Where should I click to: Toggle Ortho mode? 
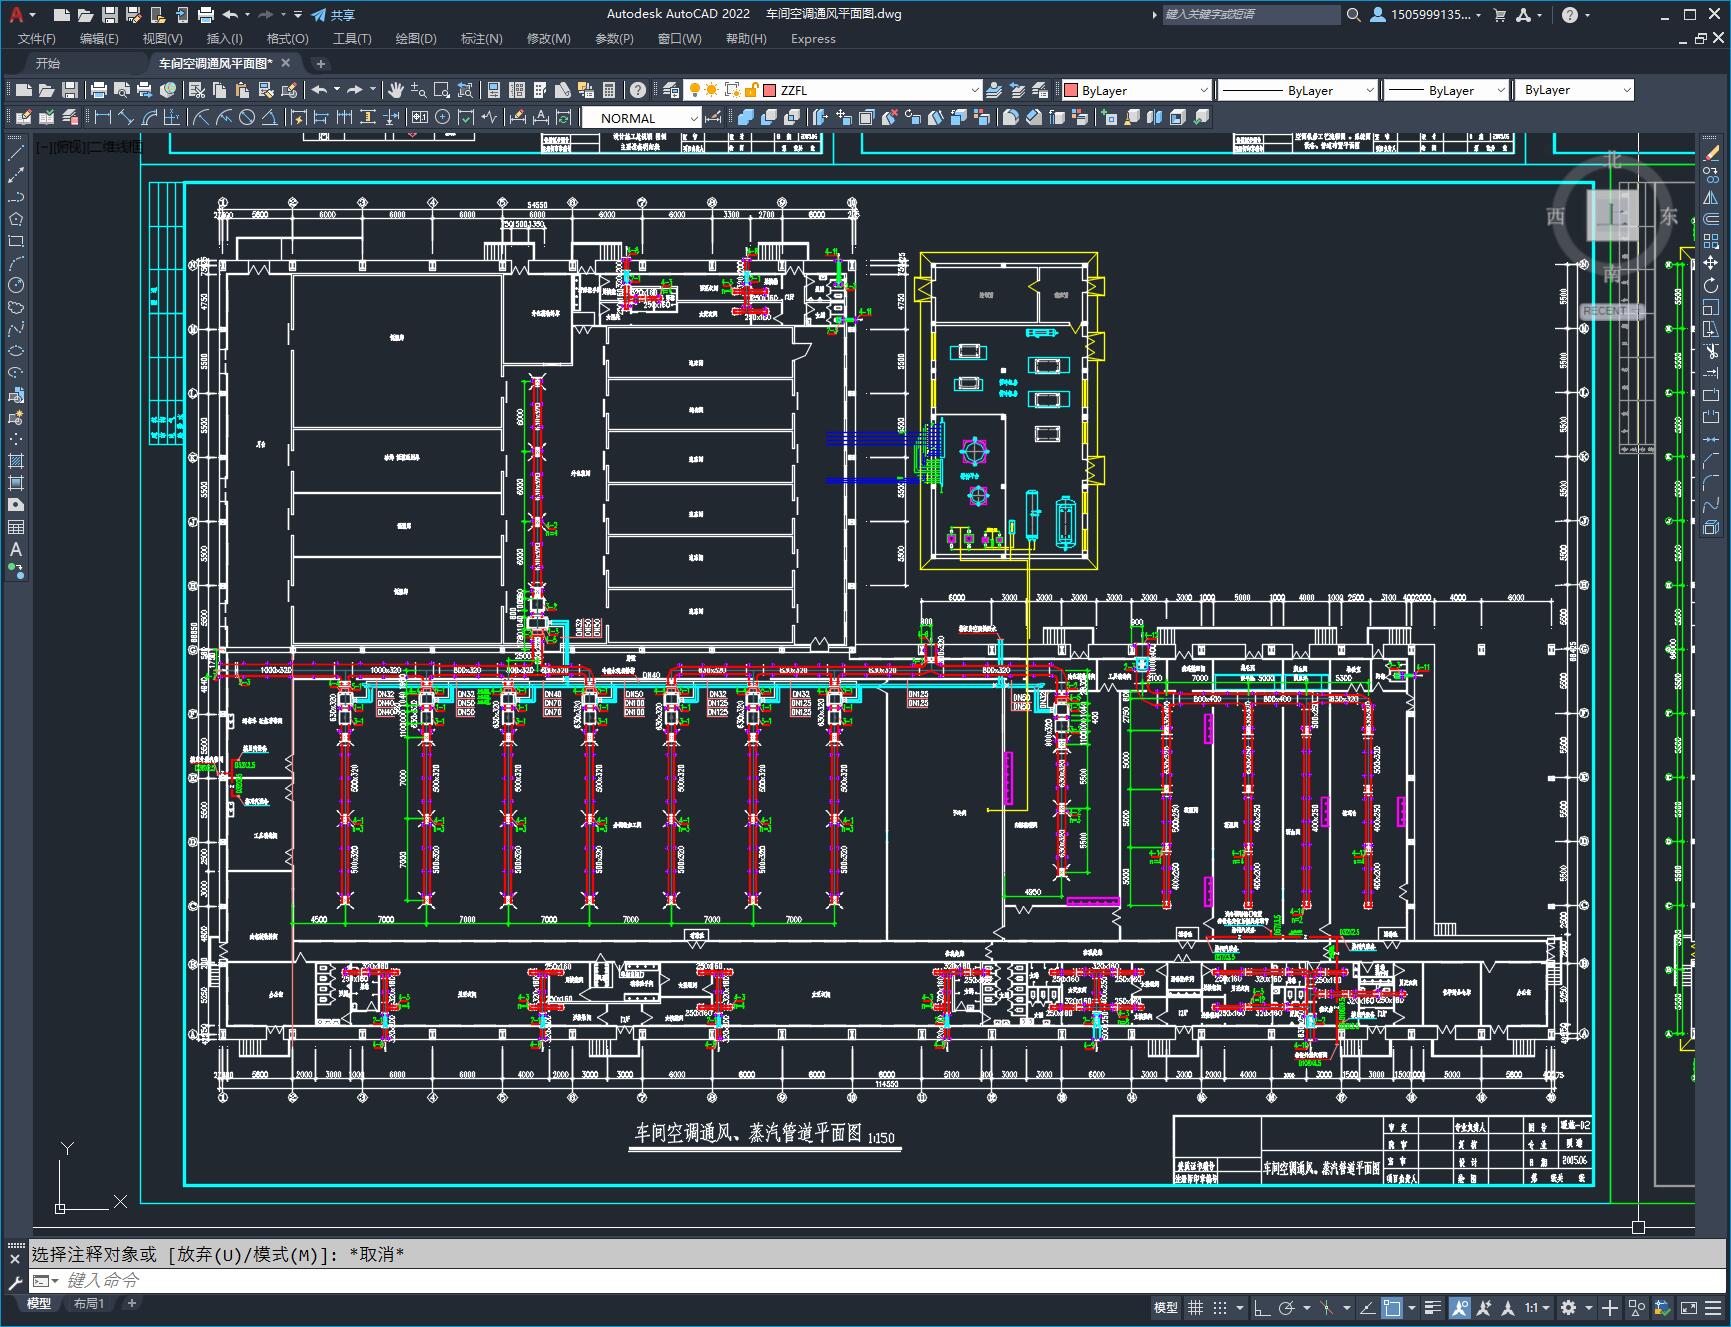point(1262,1307)
